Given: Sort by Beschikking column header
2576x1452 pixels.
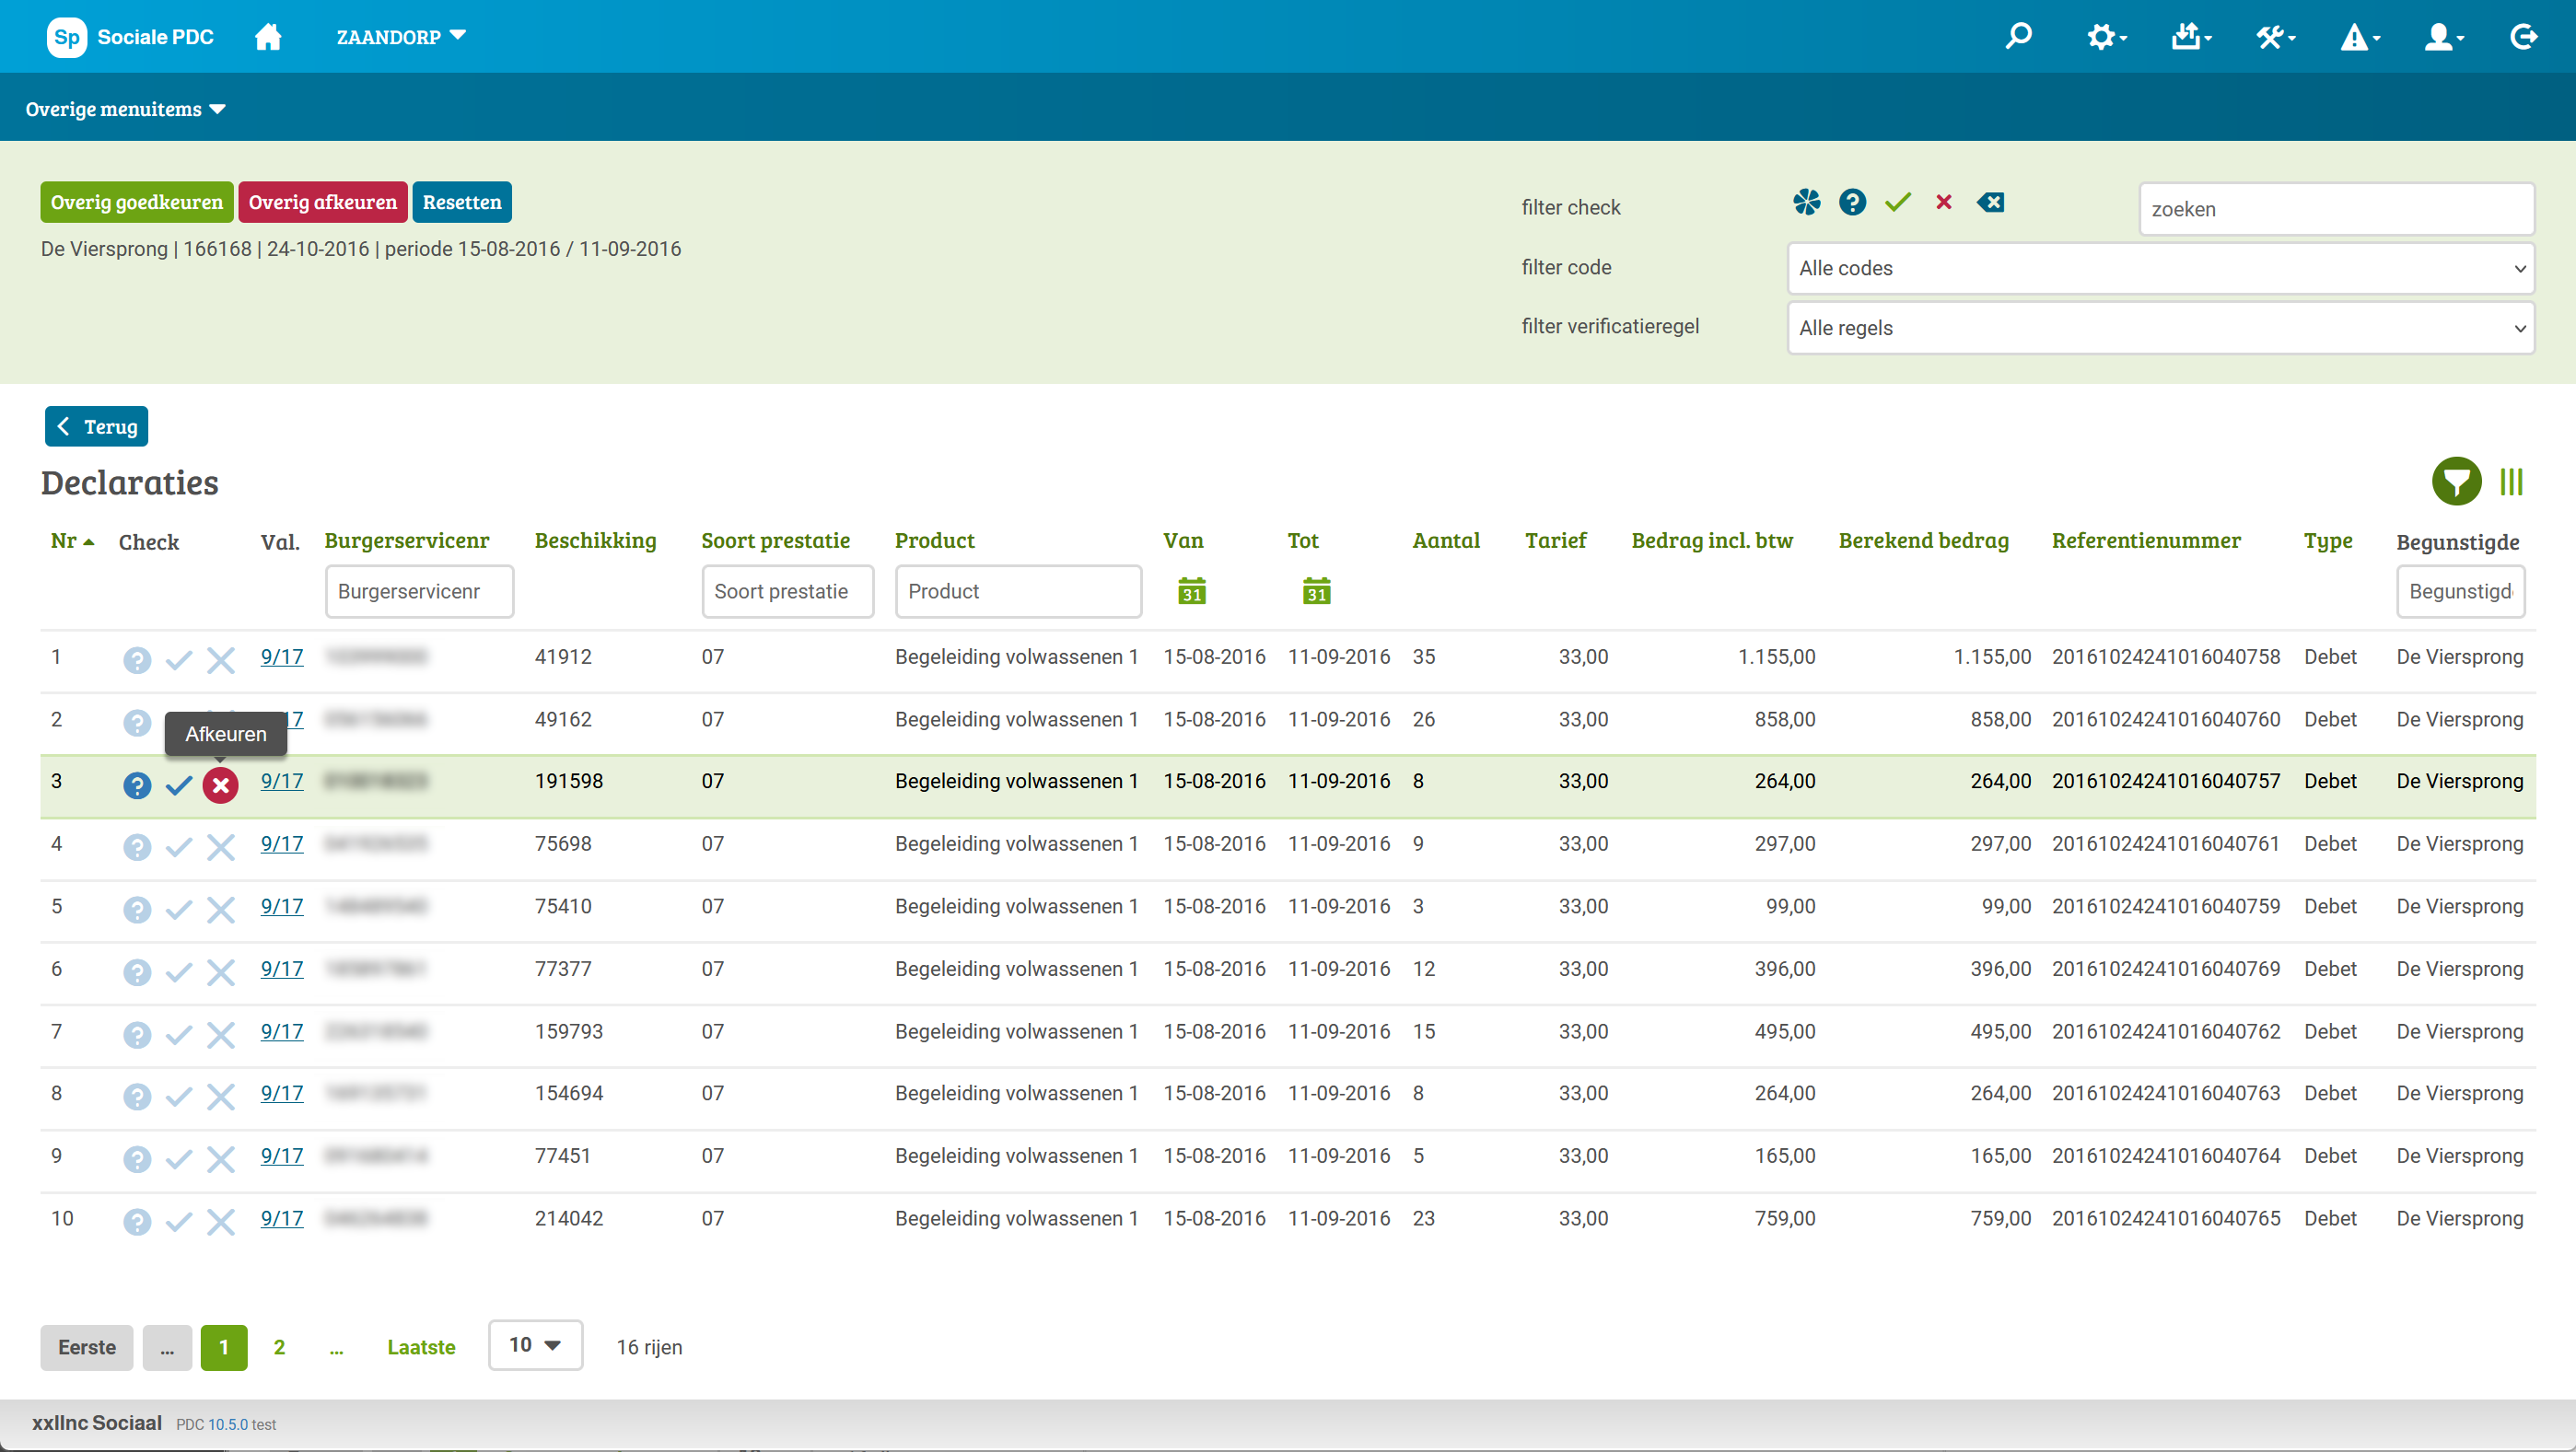Looking at the screenshot, I should pos(596,541).
